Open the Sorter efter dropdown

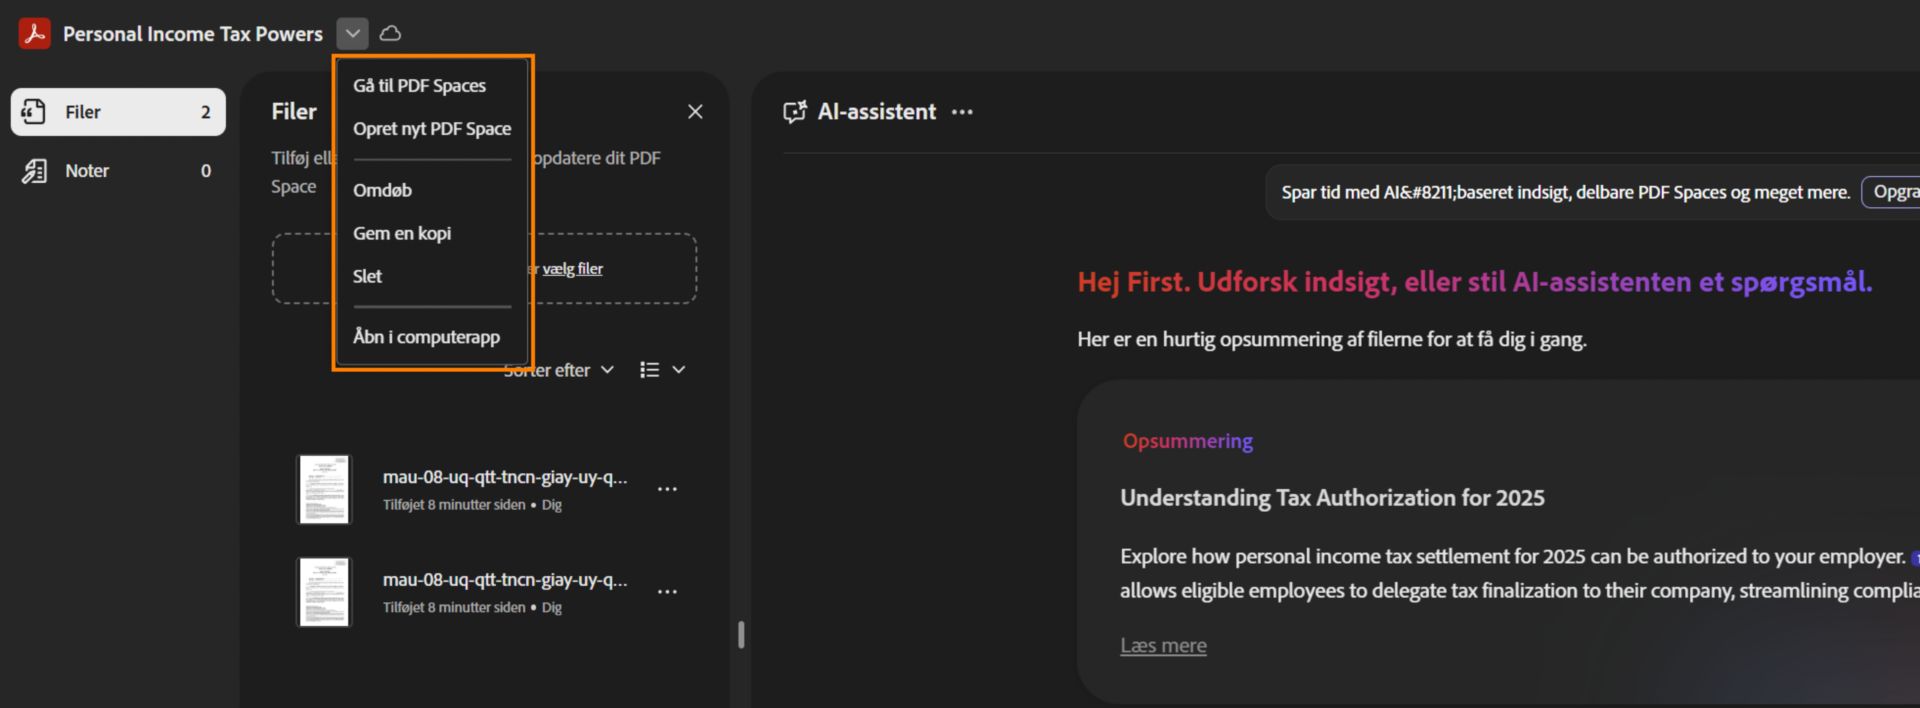tap(559, 370)
